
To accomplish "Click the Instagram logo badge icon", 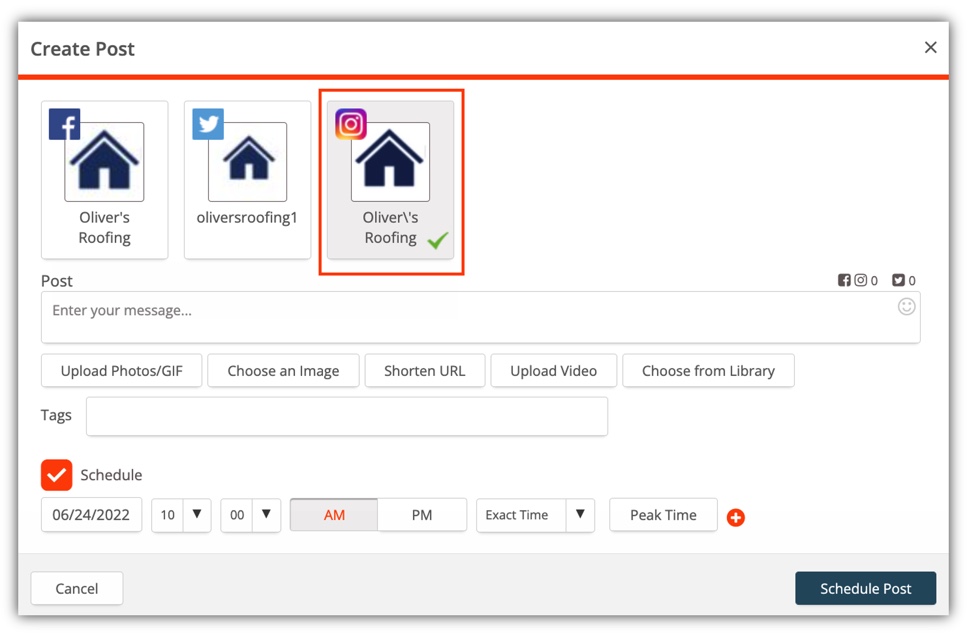I will click(351, 124).
